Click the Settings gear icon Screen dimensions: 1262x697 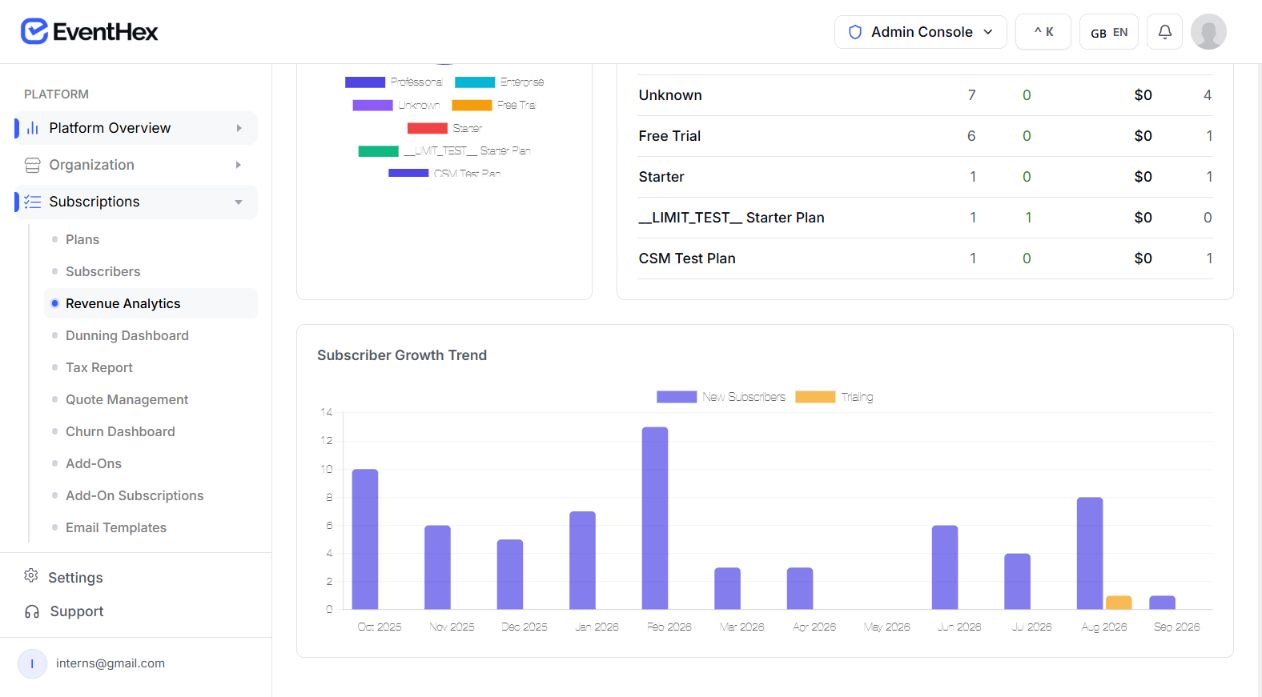coord(31,576)
